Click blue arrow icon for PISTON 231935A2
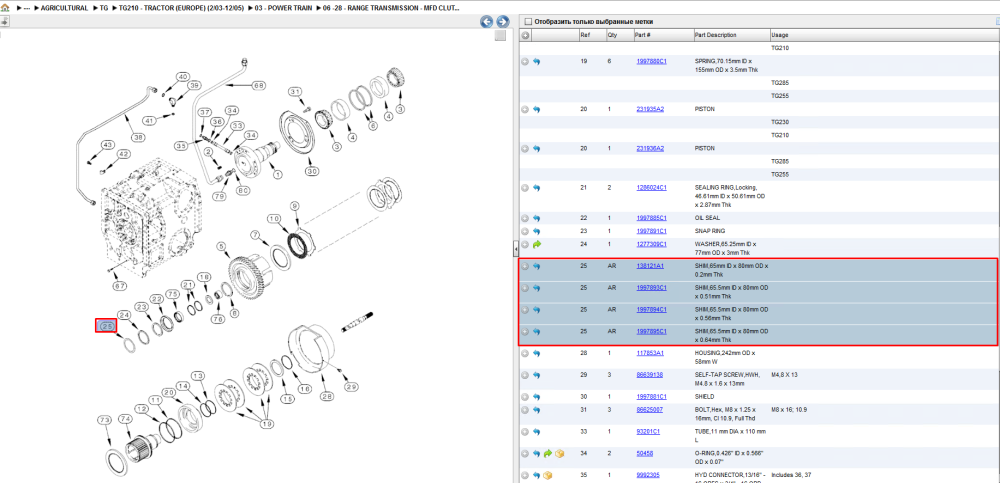1000x483 pixels. pos(536,110)
